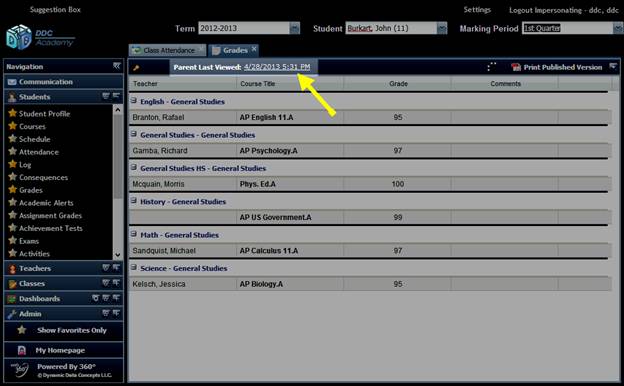Click the star icon next to Activities
The height and width of the screenshot is (386, 624).
(13, 253)
